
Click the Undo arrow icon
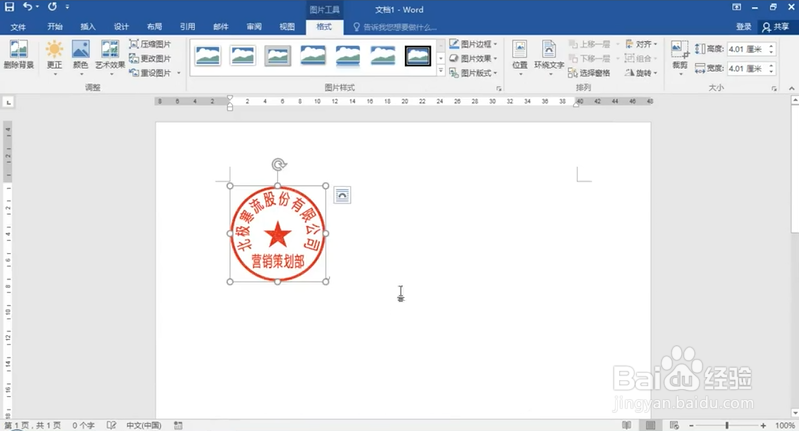28,7
